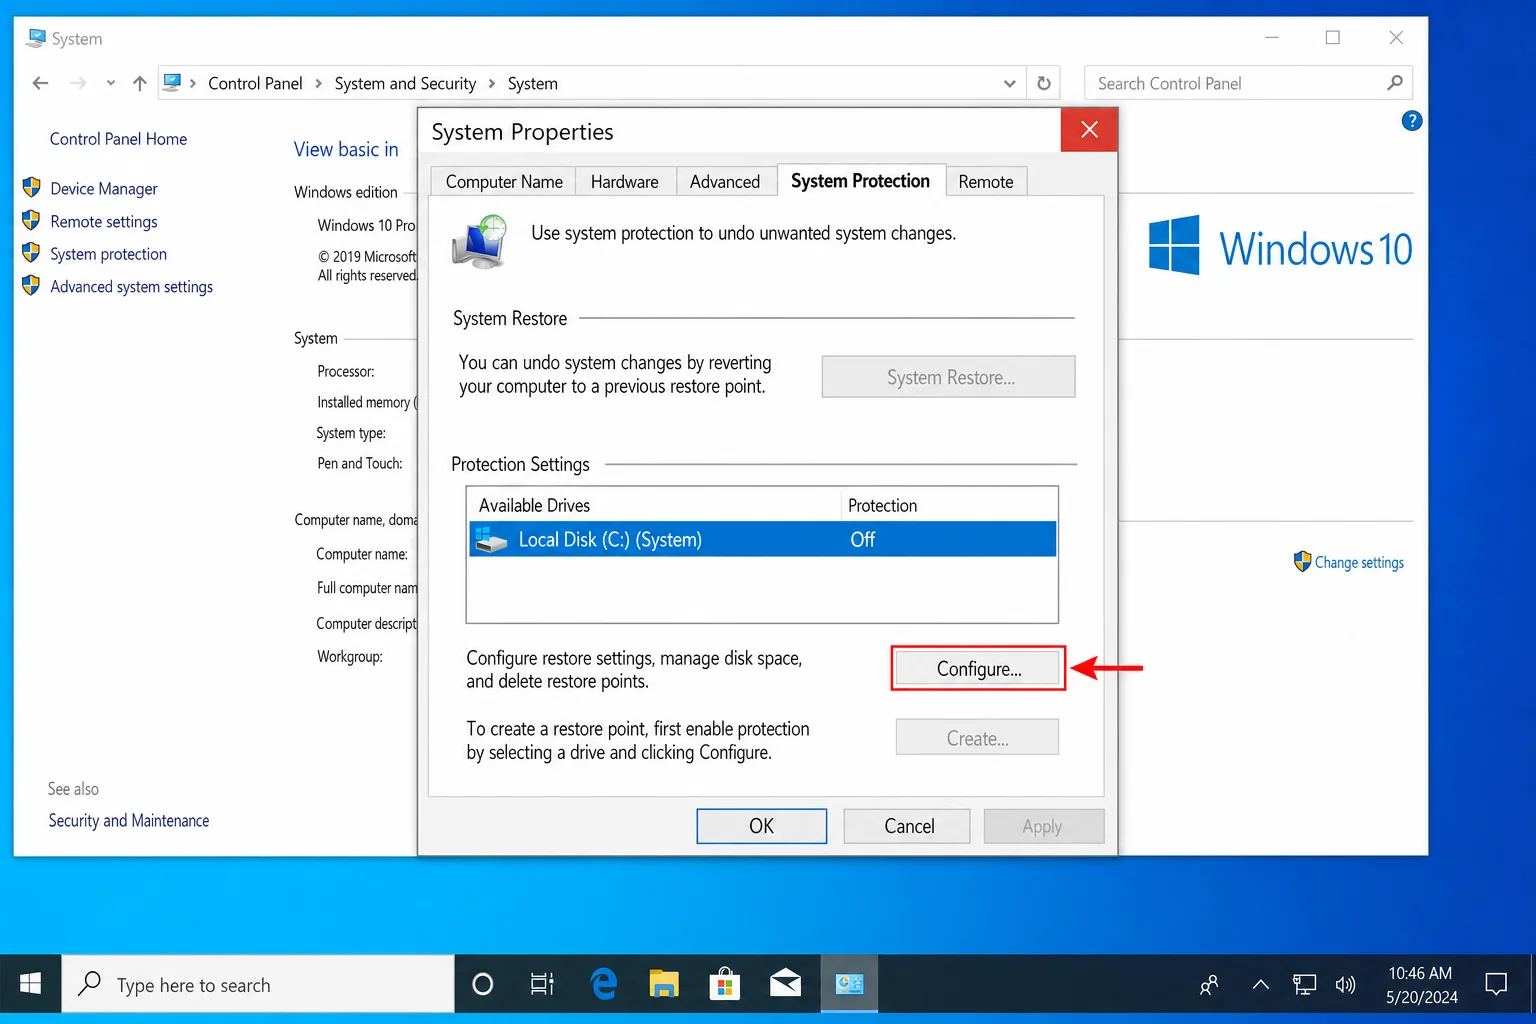Click the Control Panel taskbar icon

(850, 984)
